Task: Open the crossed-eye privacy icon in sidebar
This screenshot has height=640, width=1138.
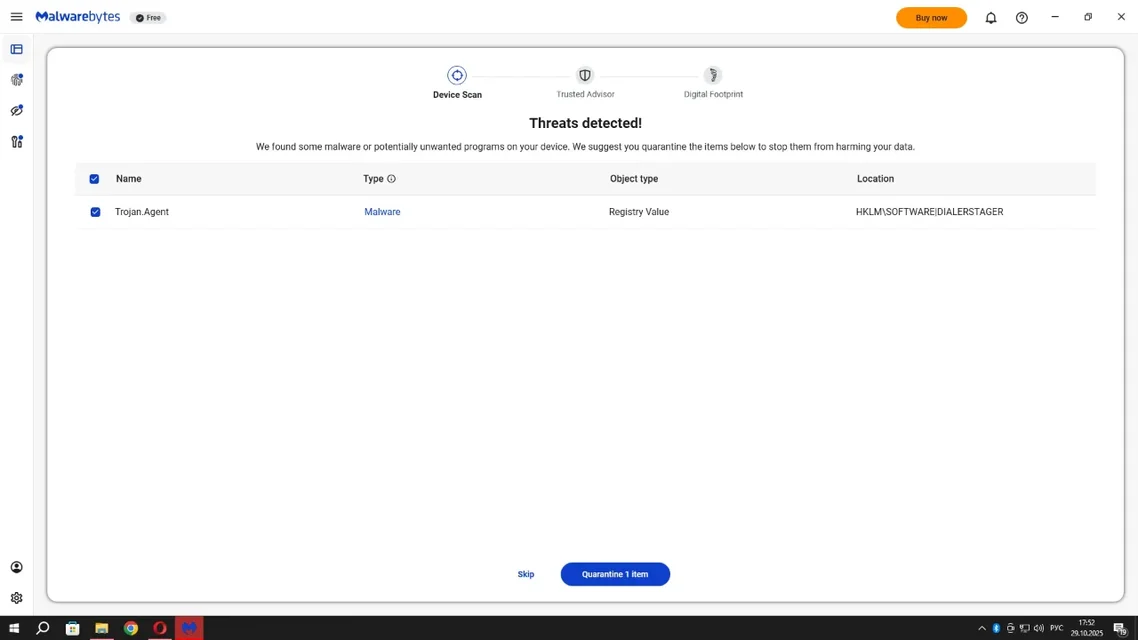Action: click(x=16, y=111)
